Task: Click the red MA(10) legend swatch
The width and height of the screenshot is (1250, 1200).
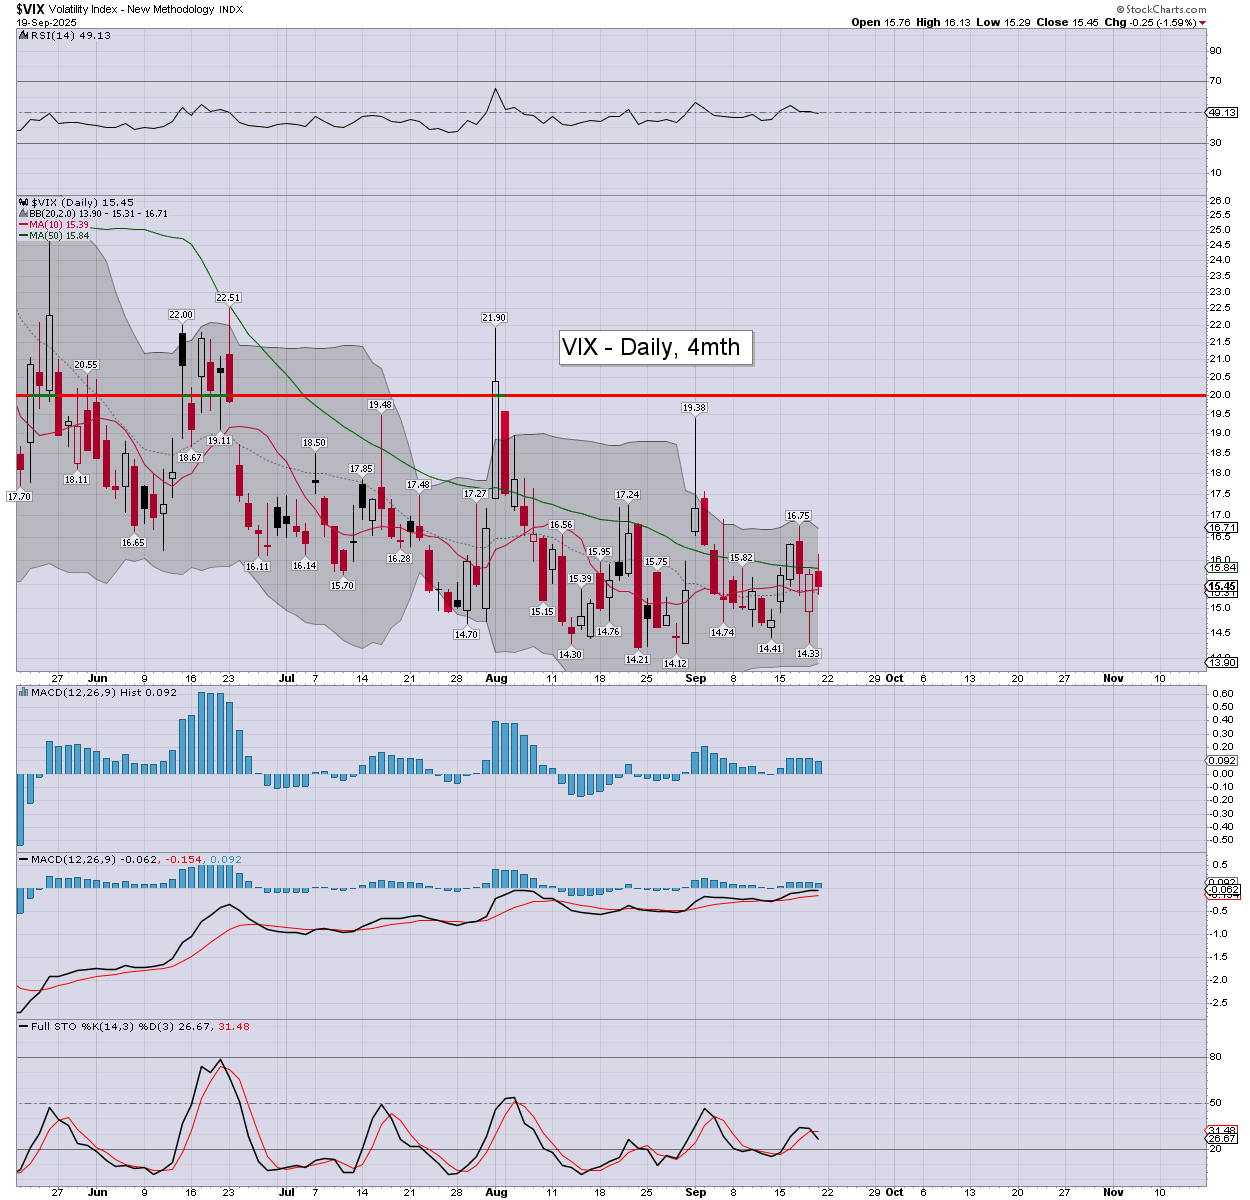Action: (23, 225)
